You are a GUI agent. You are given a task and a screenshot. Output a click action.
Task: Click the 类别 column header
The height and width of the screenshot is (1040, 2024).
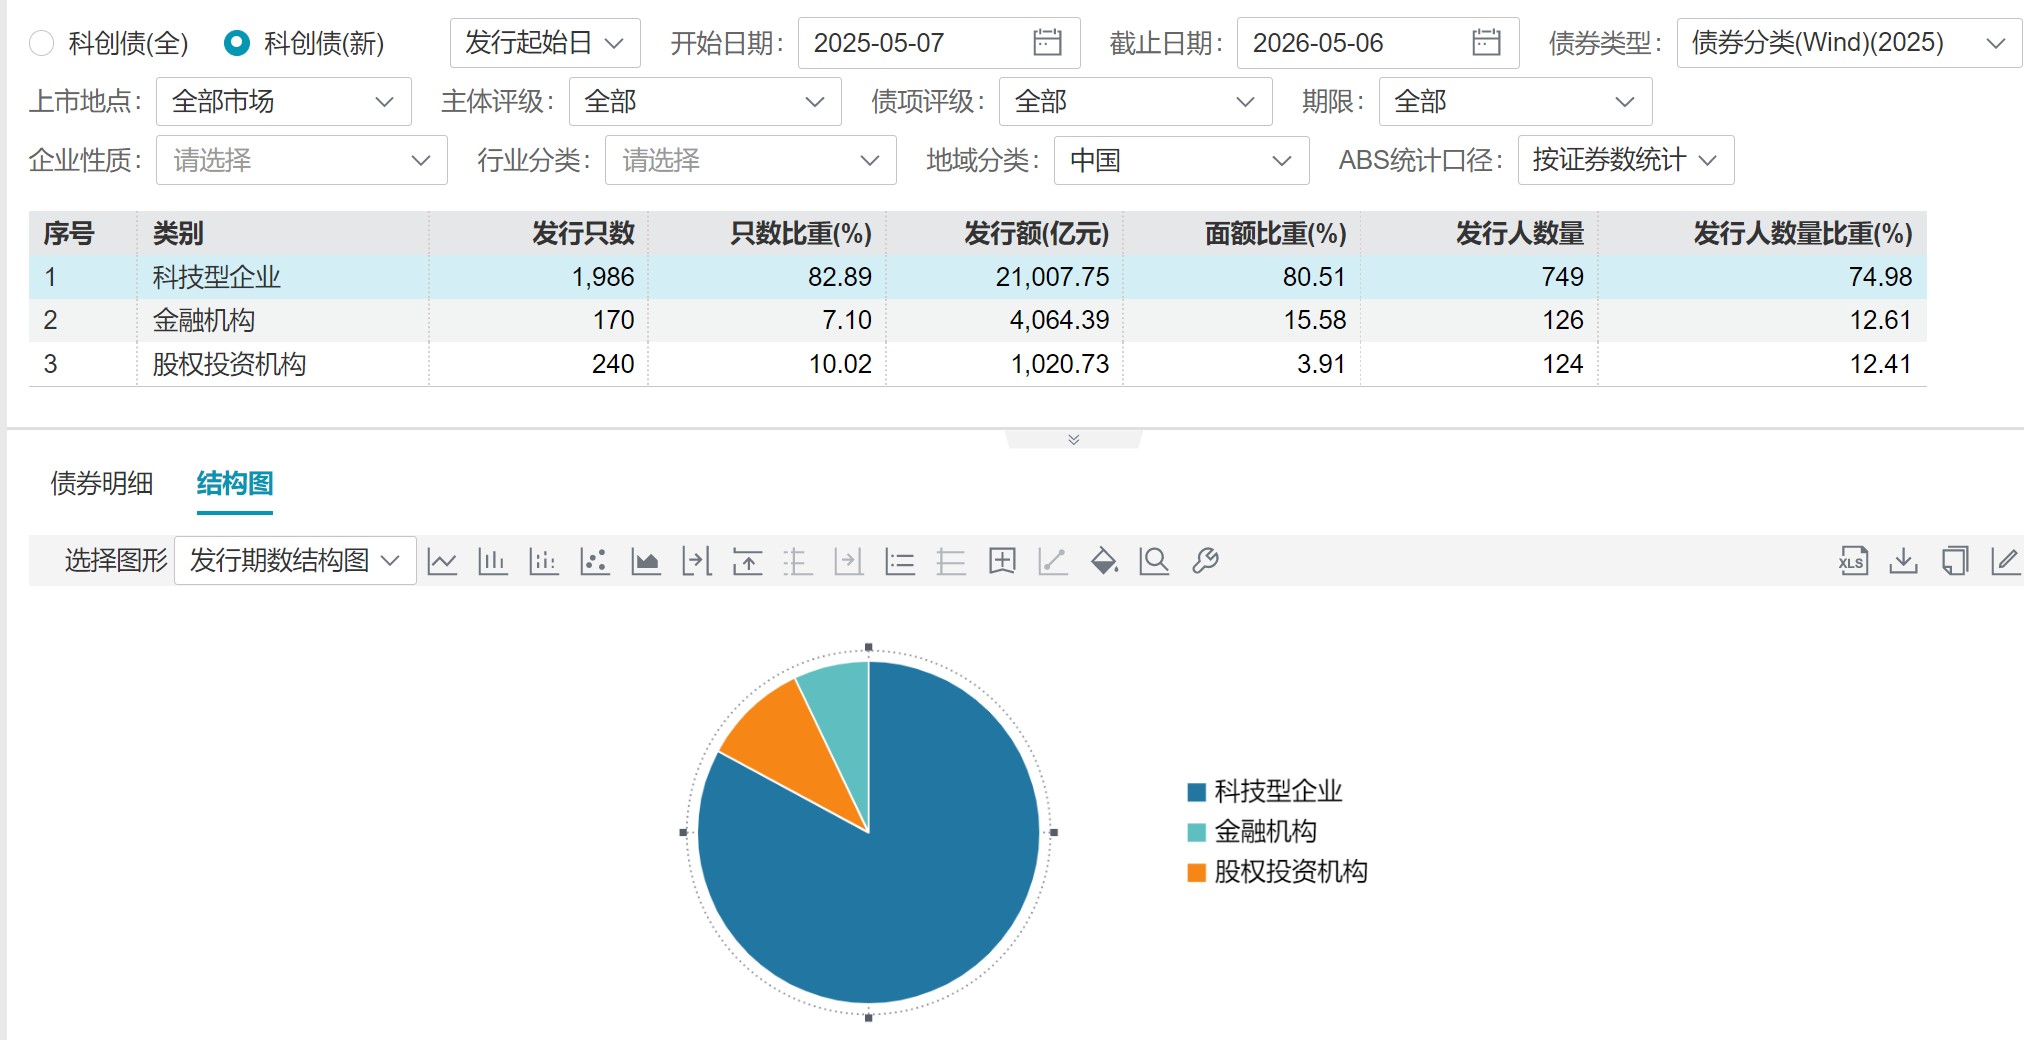pos(178,234)
